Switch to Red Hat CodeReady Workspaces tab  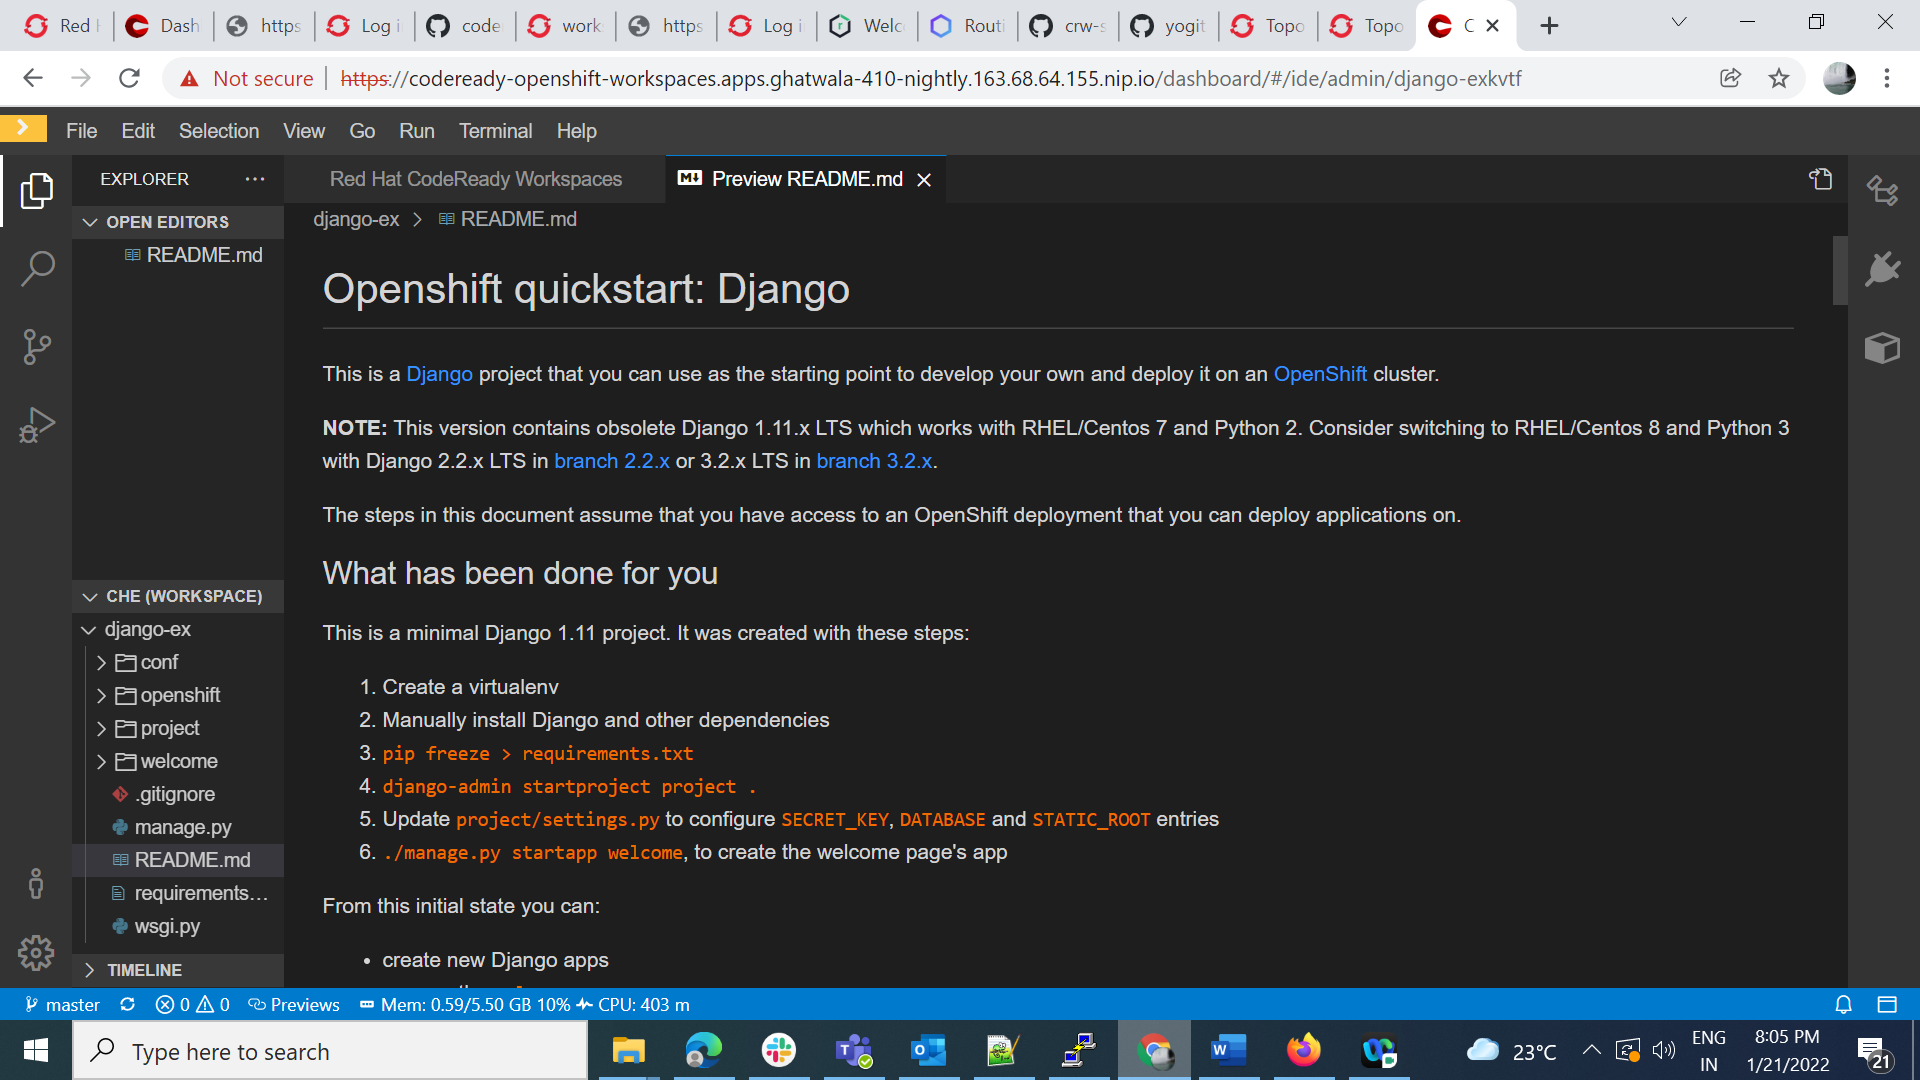pyautogui.click(x=475, y=179)
